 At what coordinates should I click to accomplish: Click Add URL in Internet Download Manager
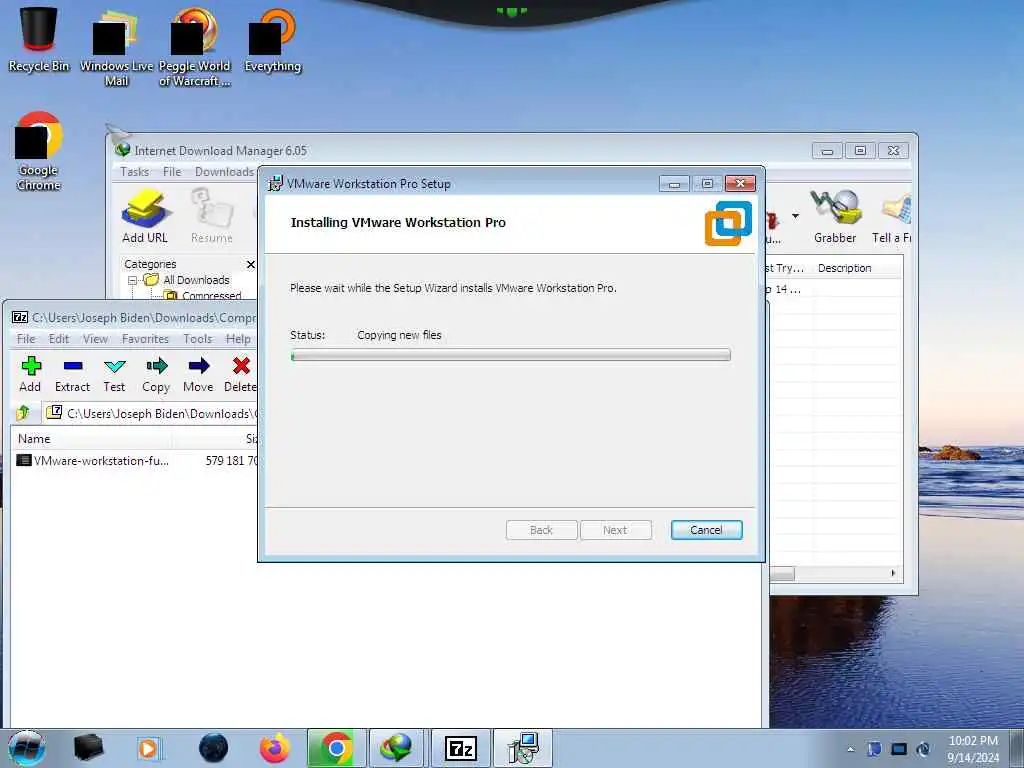tap(145, 216)
